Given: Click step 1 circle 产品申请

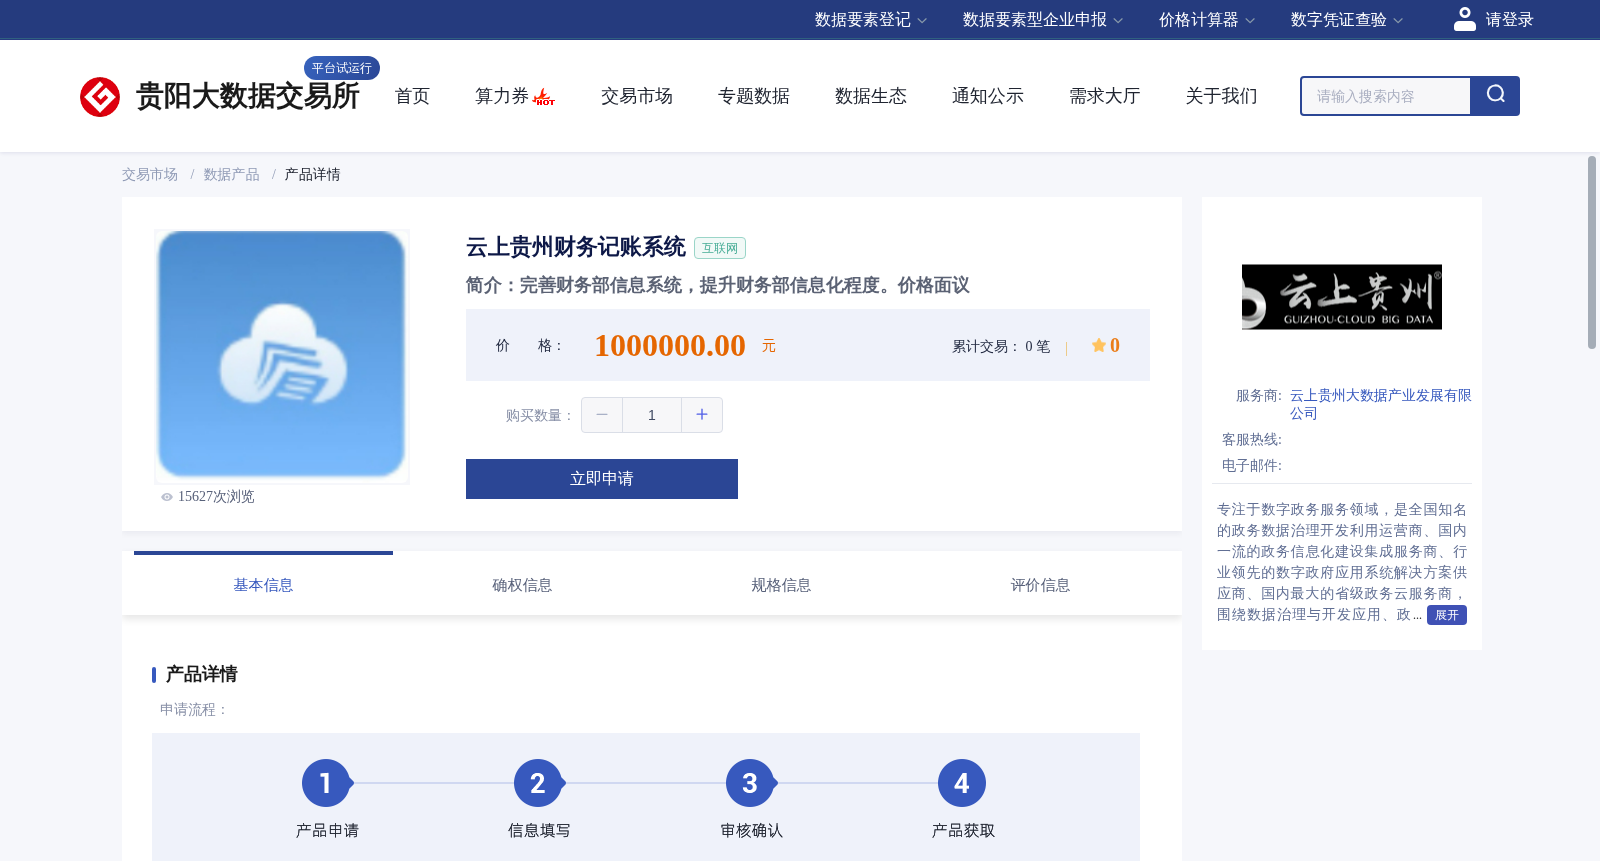Looking at the screenshot, I should pos(326,783).
